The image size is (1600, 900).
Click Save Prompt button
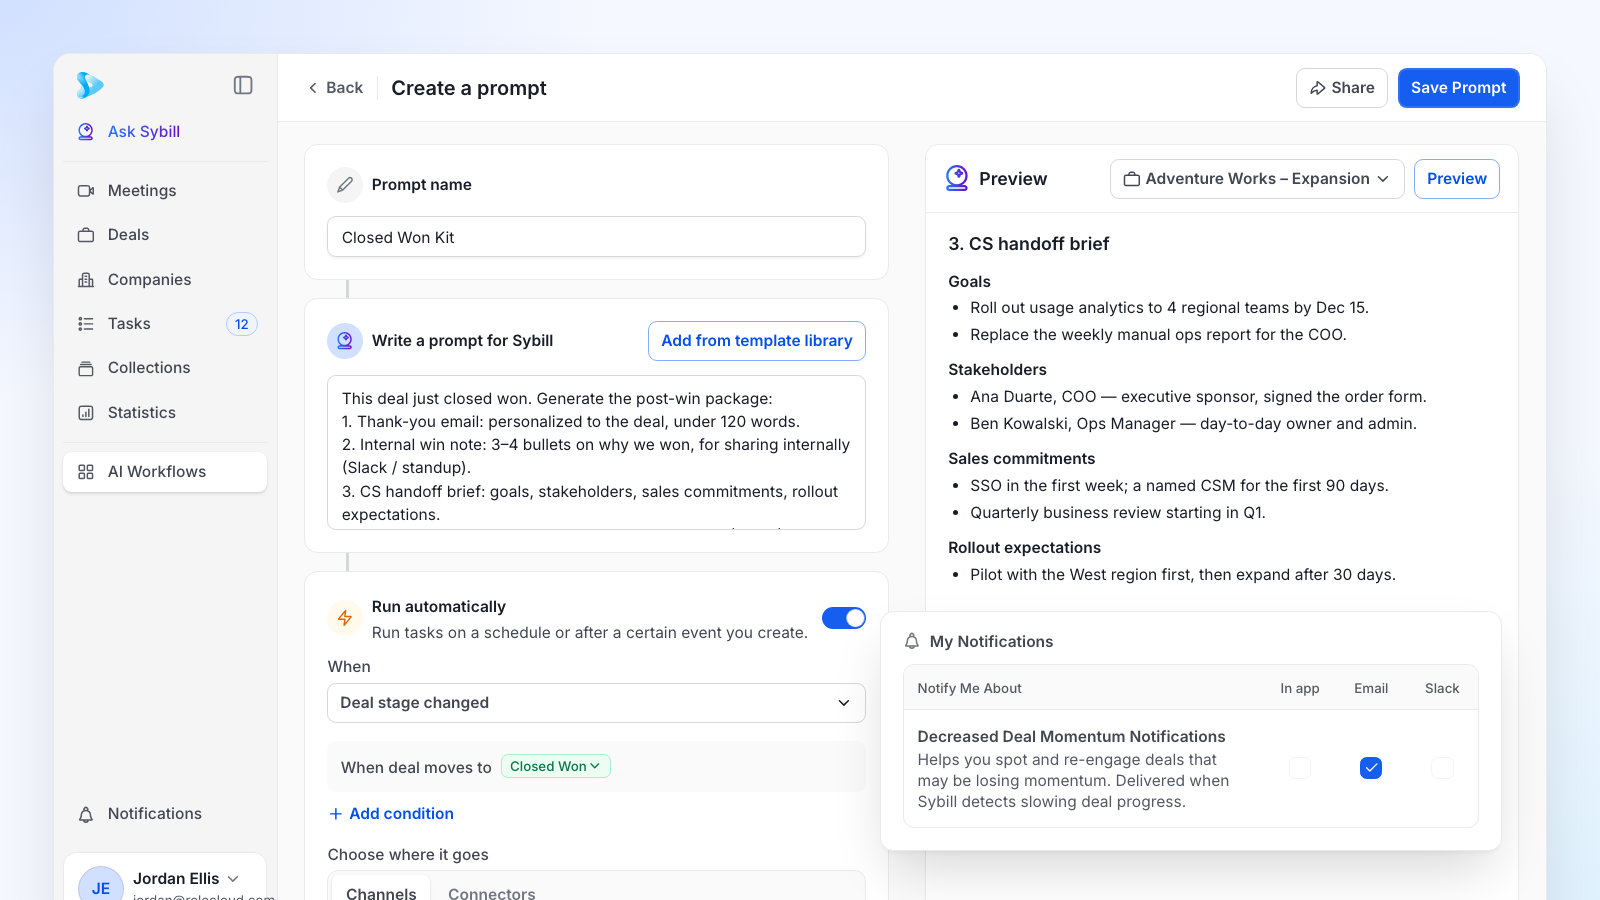coord(1459,88)
